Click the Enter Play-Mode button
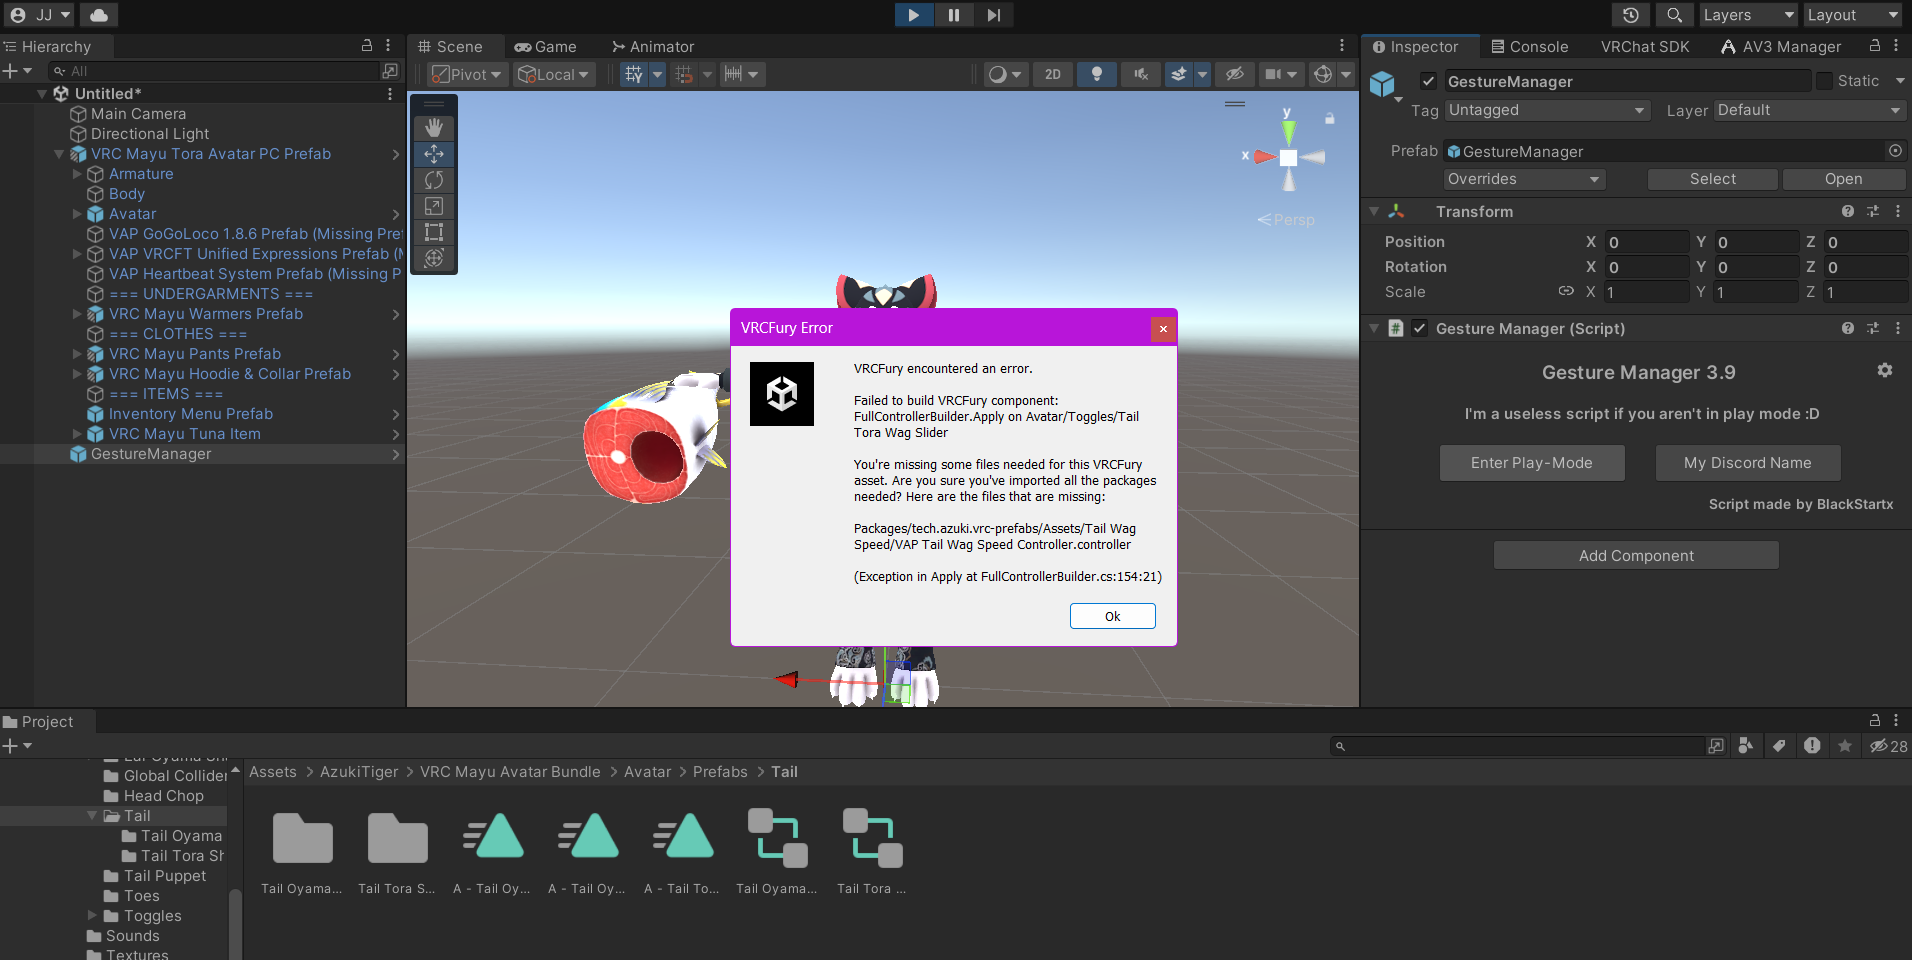 coord(1532,463)
